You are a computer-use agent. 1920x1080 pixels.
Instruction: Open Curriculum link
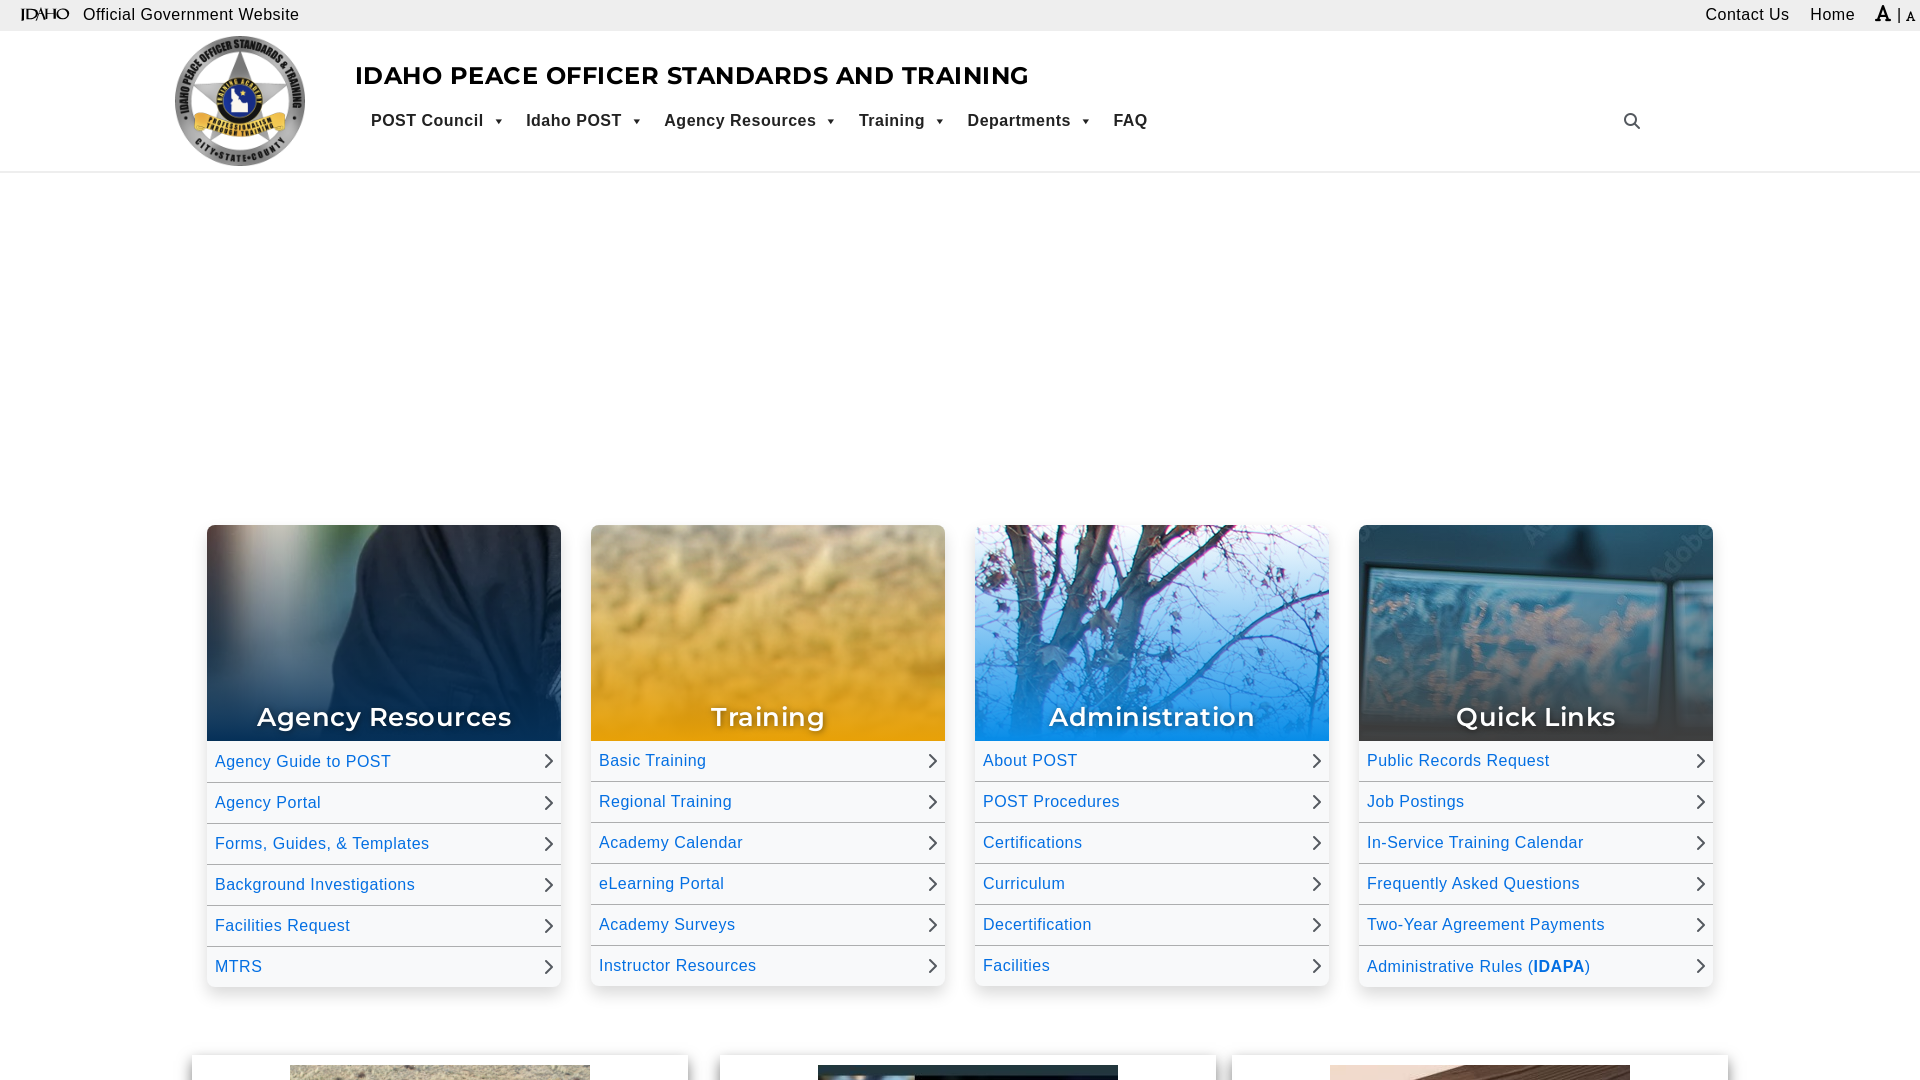click(1024, 884)
